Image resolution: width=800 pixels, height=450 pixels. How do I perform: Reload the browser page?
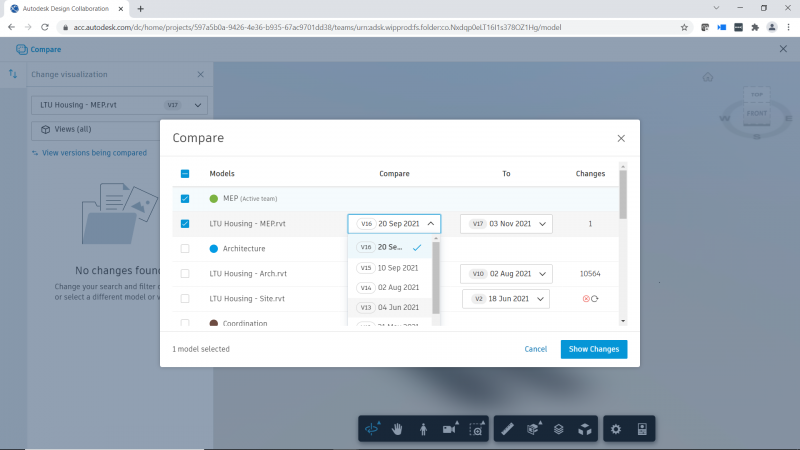(45, 28)
